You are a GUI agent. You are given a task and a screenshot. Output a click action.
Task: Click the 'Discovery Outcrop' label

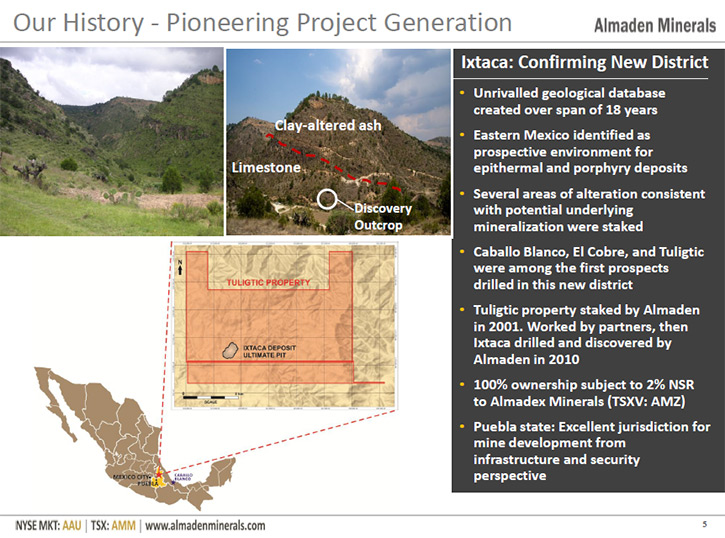click(x=383, y=217)
